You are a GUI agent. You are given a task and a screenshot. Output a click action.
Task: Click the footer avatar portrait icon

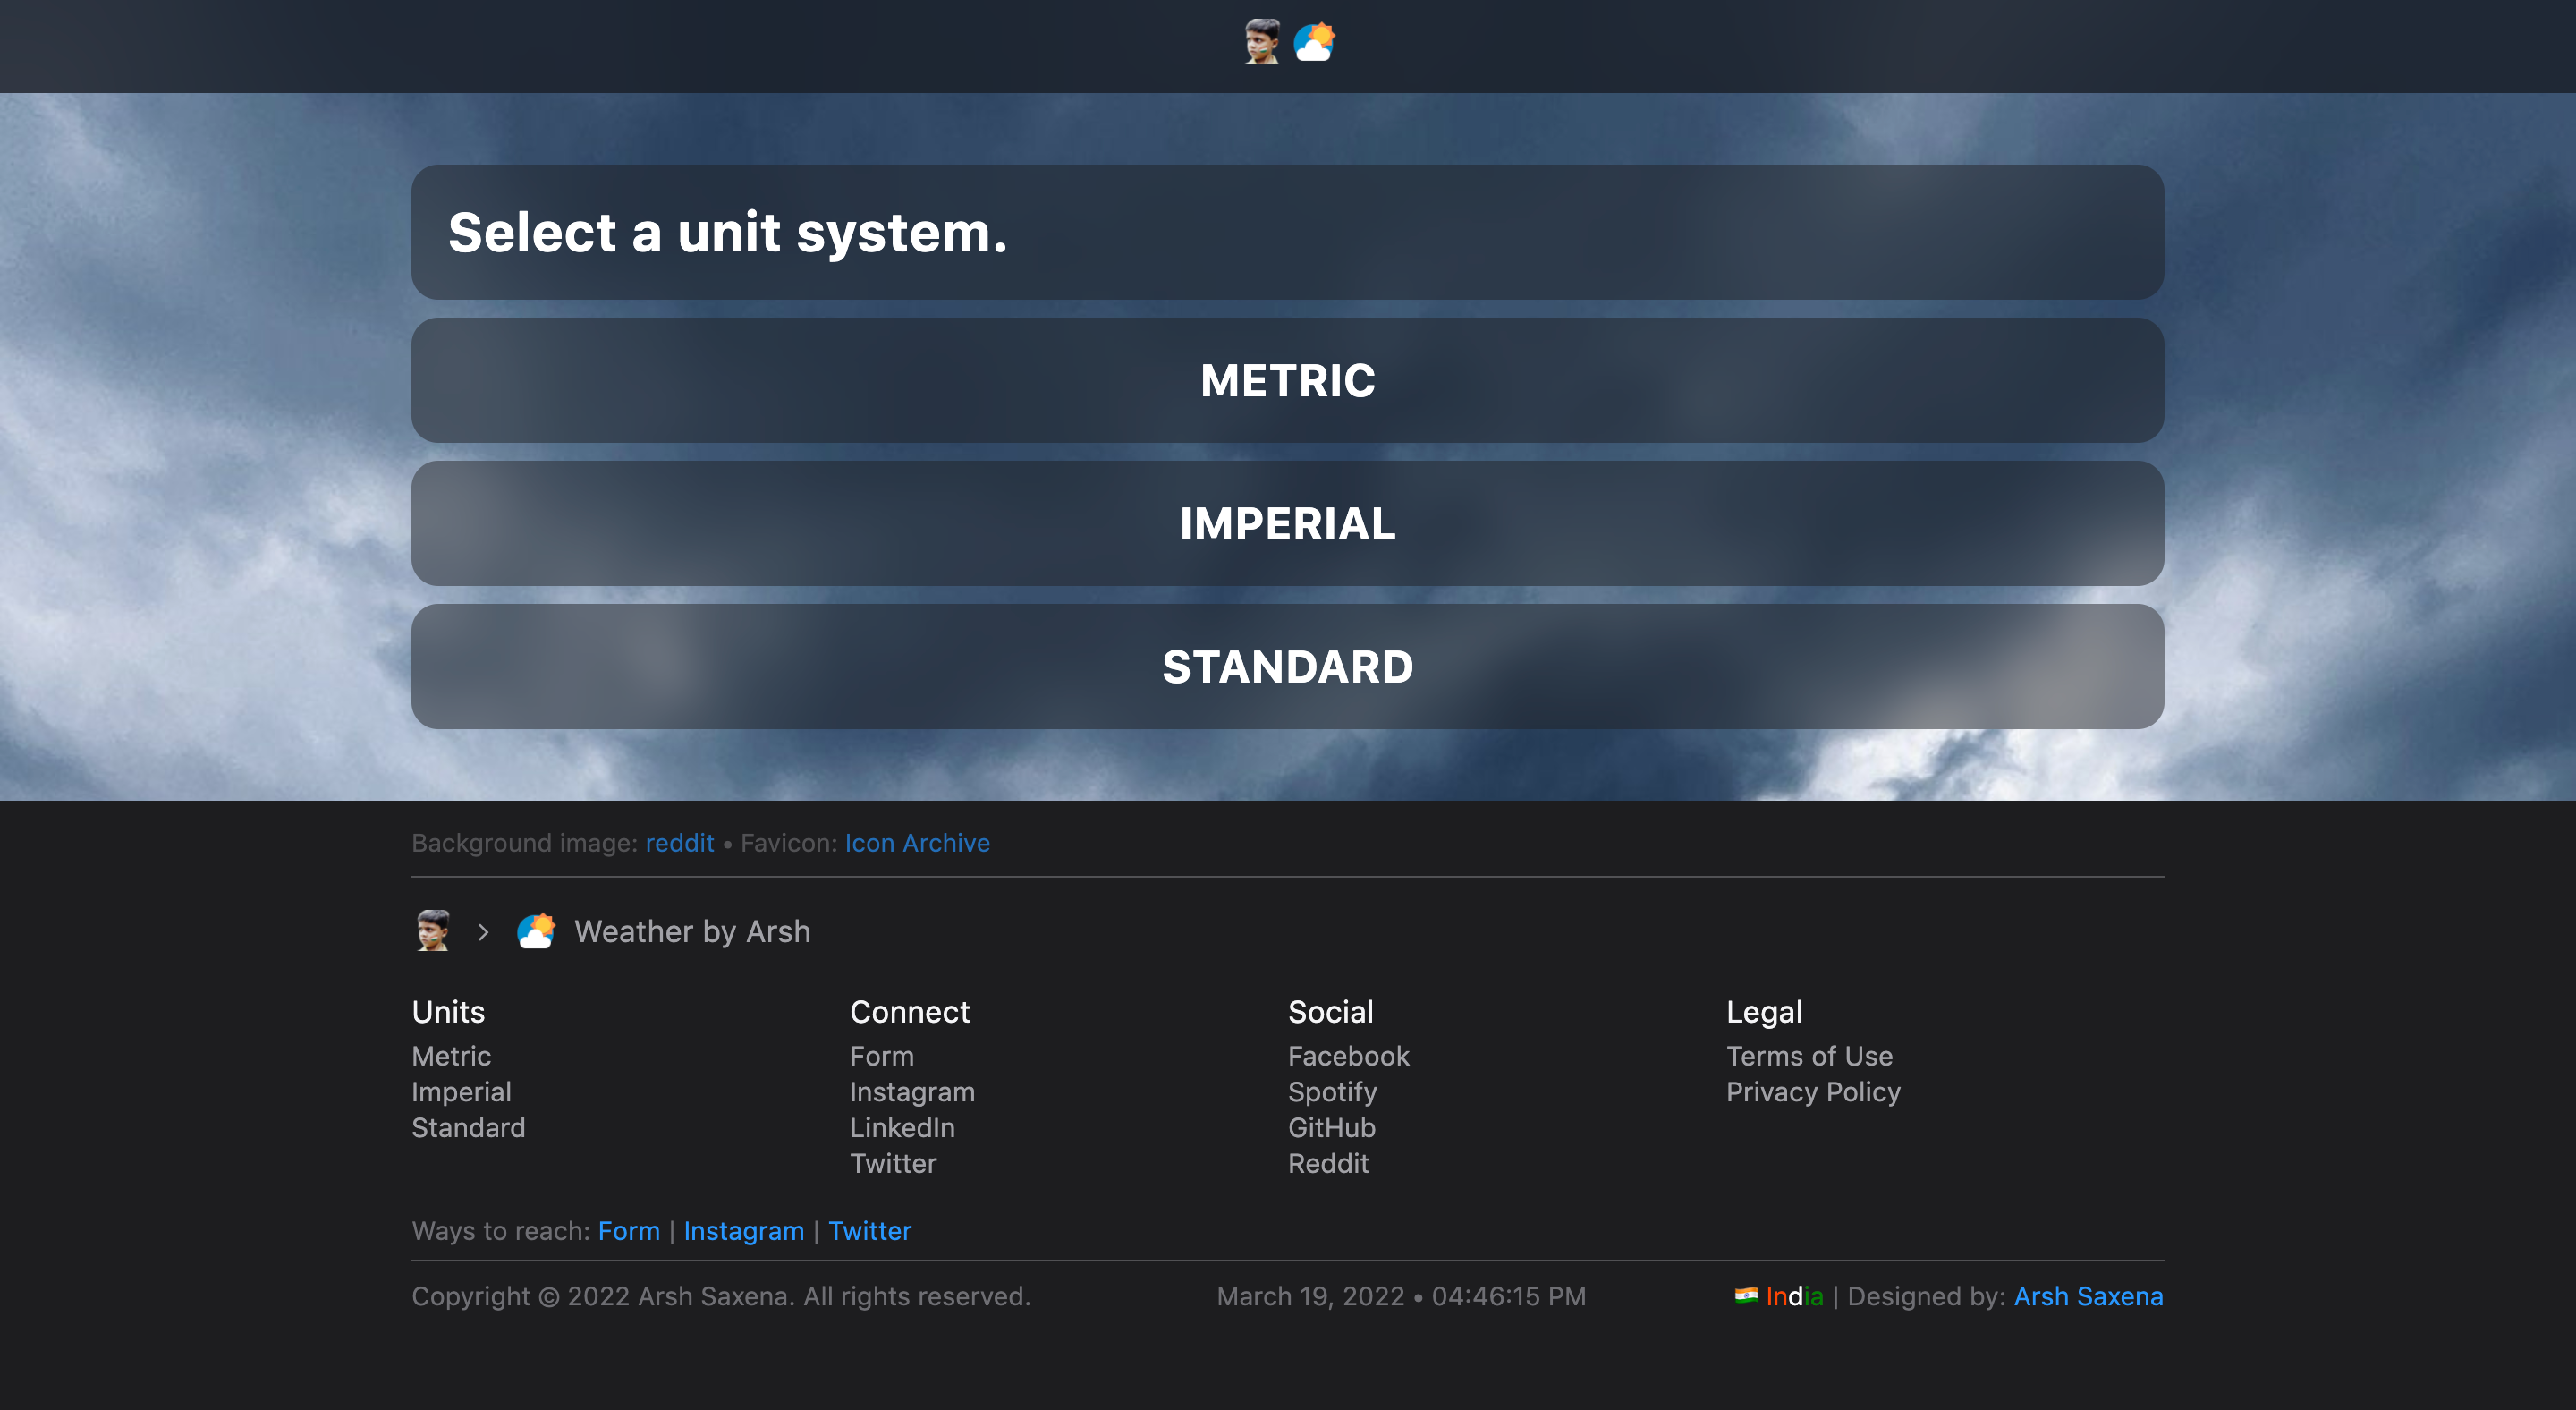point(433,931)
